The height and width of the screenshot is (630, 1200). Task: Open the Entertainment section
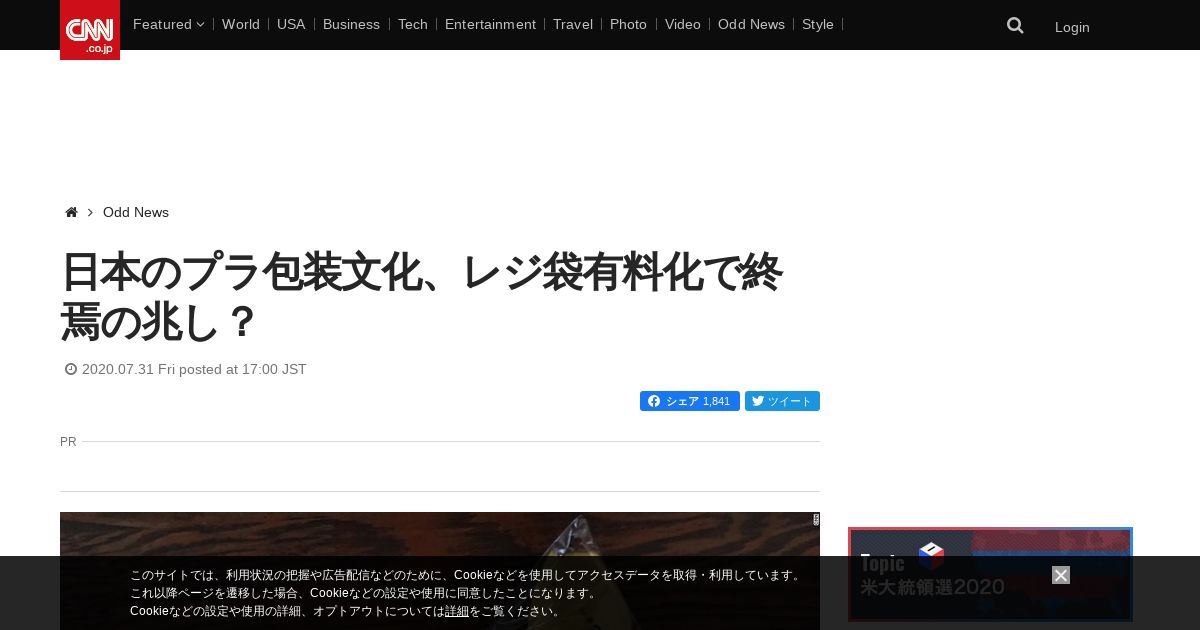490,24
